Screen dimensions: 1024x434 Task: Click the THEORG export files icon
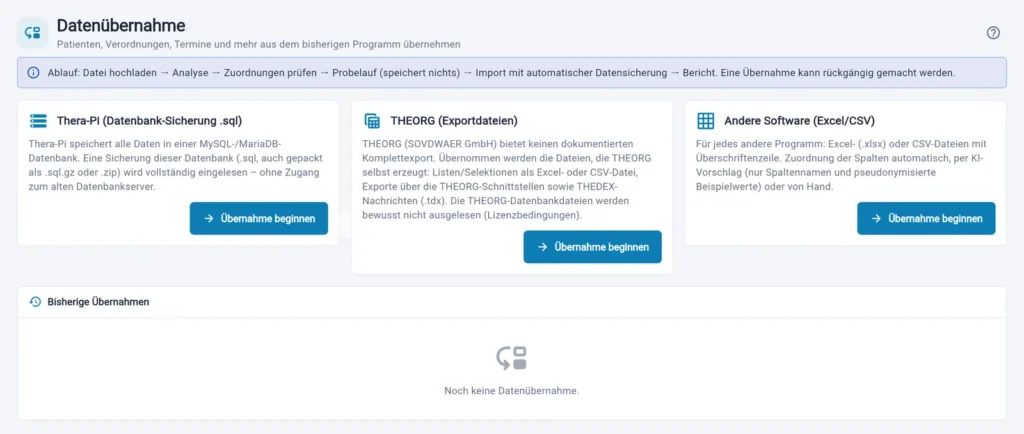(372, 121)
